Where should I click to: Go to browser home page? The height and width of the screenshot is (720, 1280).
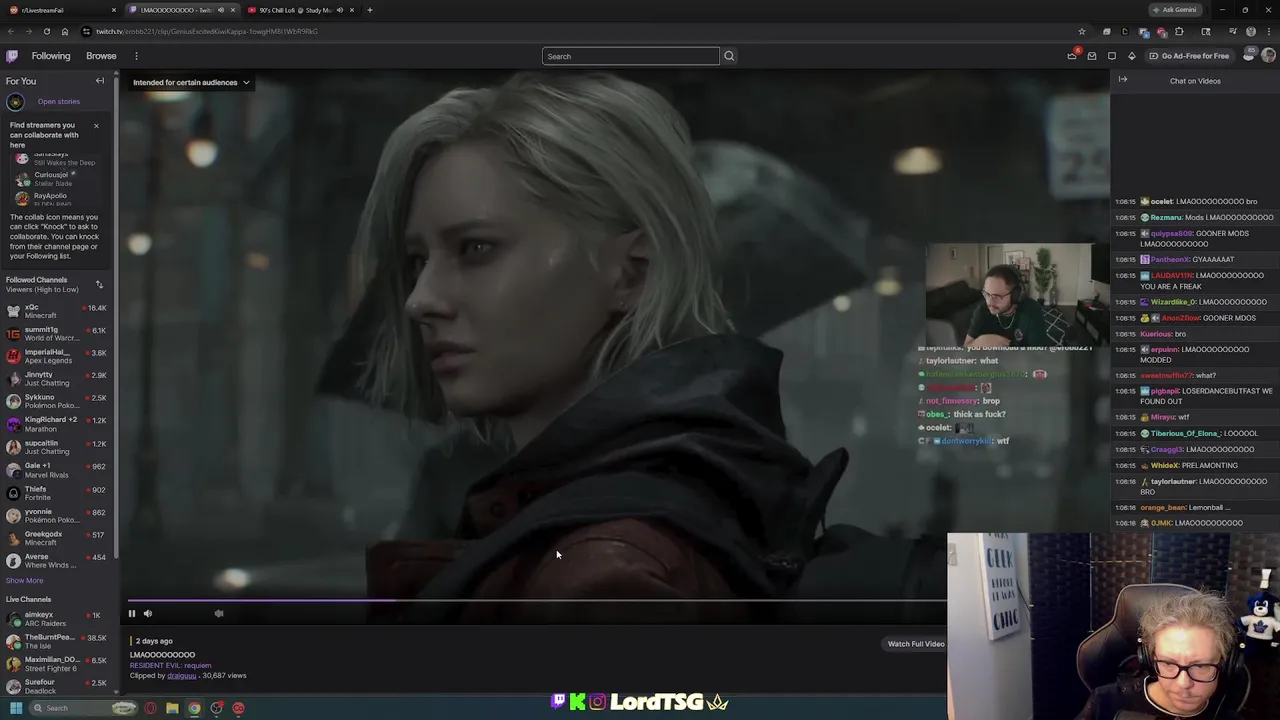pos(65,31)
